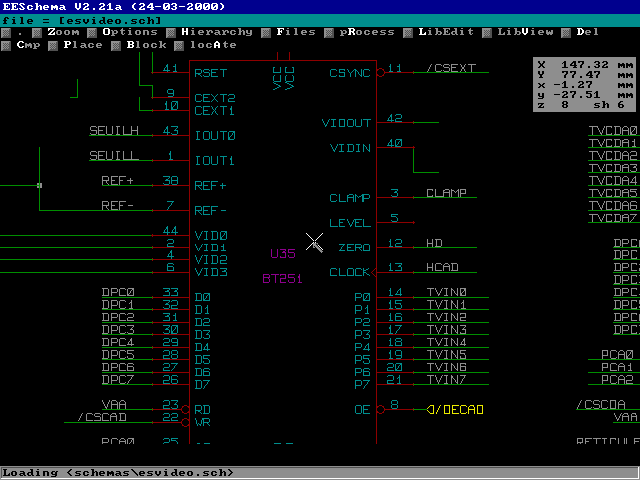Image resolution: width=640 pixels, height=480 pixels.
Task: Click the SEUILL net label
Action: point(114,156)
